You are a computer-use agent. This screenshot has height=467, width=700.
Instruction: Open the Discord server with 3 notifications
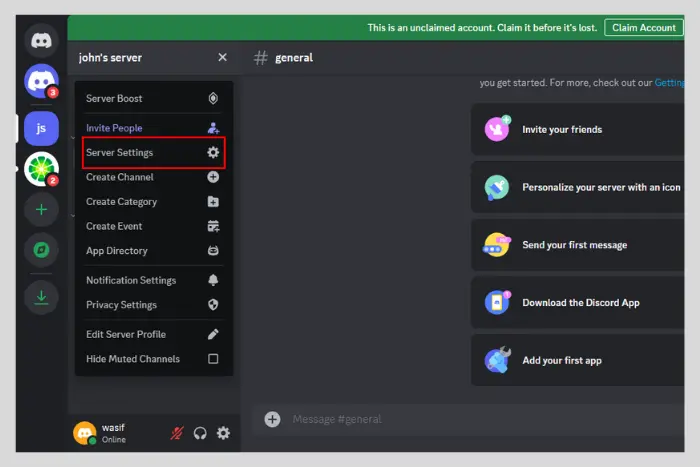point(41,81)
